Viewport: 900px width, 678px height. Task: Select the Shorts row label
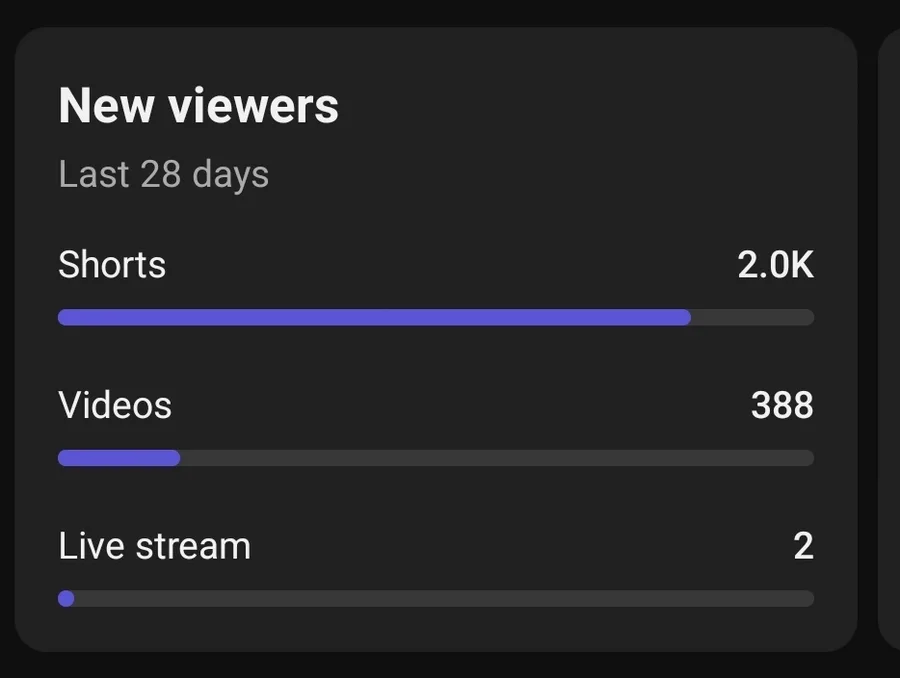[x=112, y=265]
